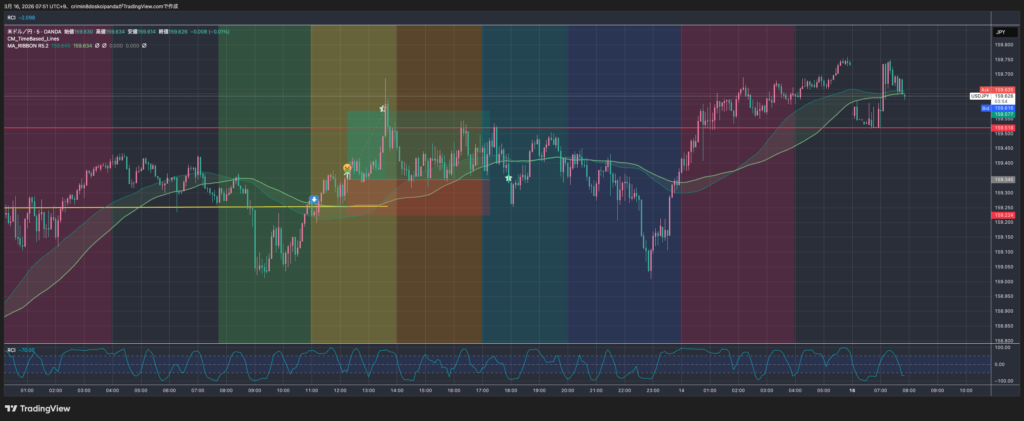Click the green profit zone of position box
The image size is (1024, 421).
[418, 145]
